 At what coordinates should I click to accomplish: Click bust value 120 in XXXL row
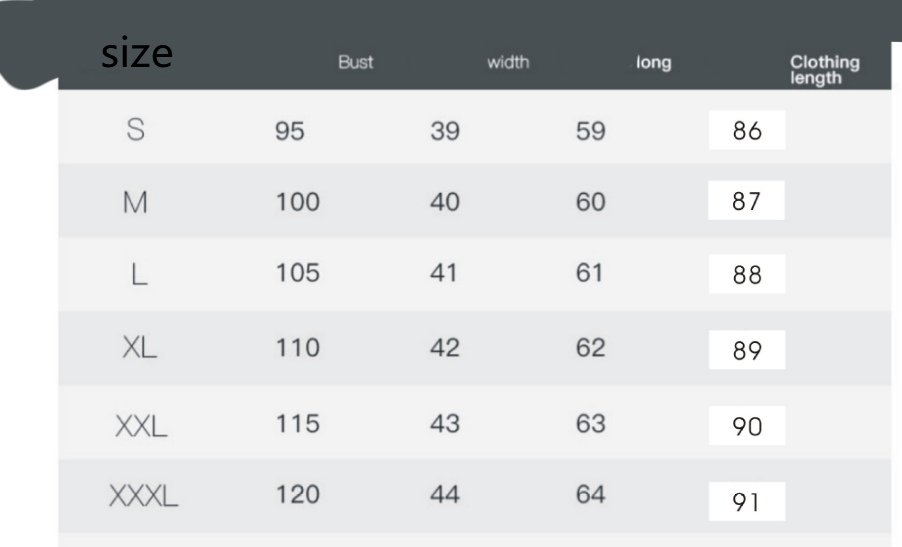[298, 494]
